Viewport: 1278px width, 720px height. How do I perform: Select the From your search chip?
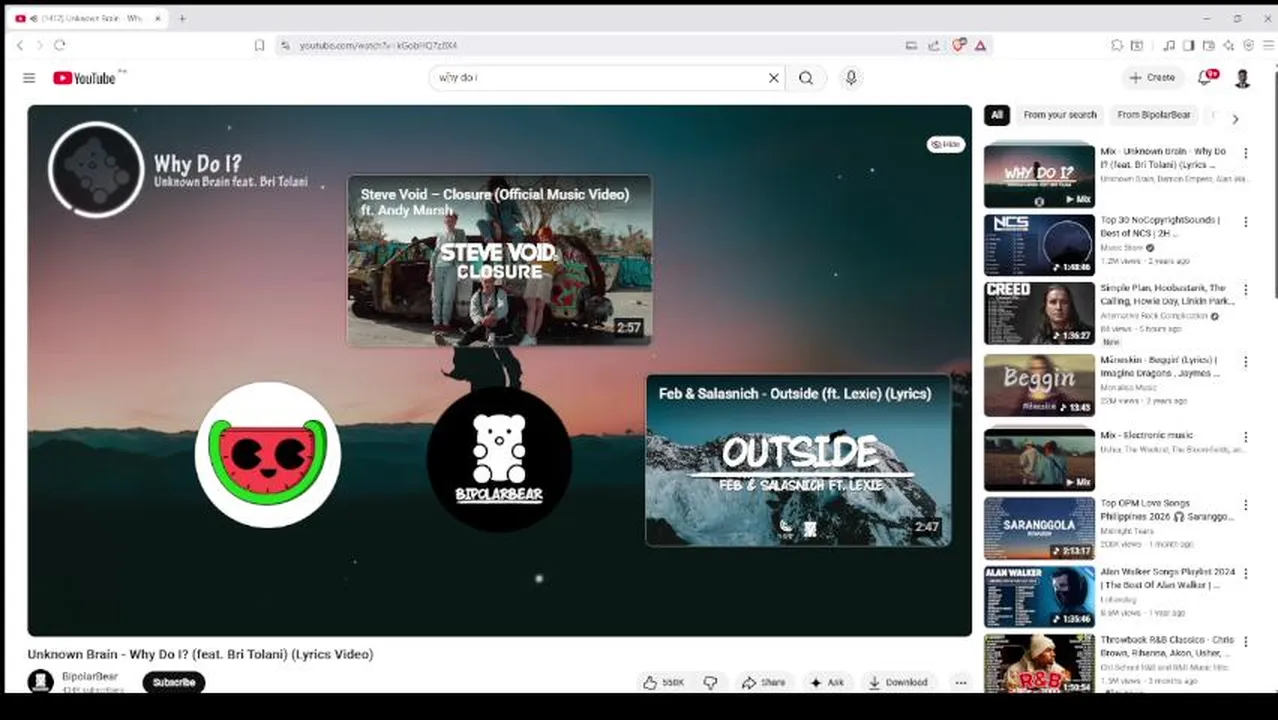(1059, 115)
